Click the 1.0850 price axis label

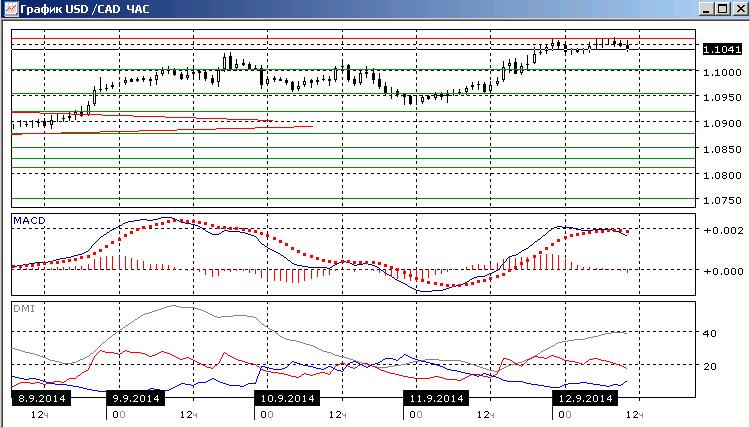point(722,149)
